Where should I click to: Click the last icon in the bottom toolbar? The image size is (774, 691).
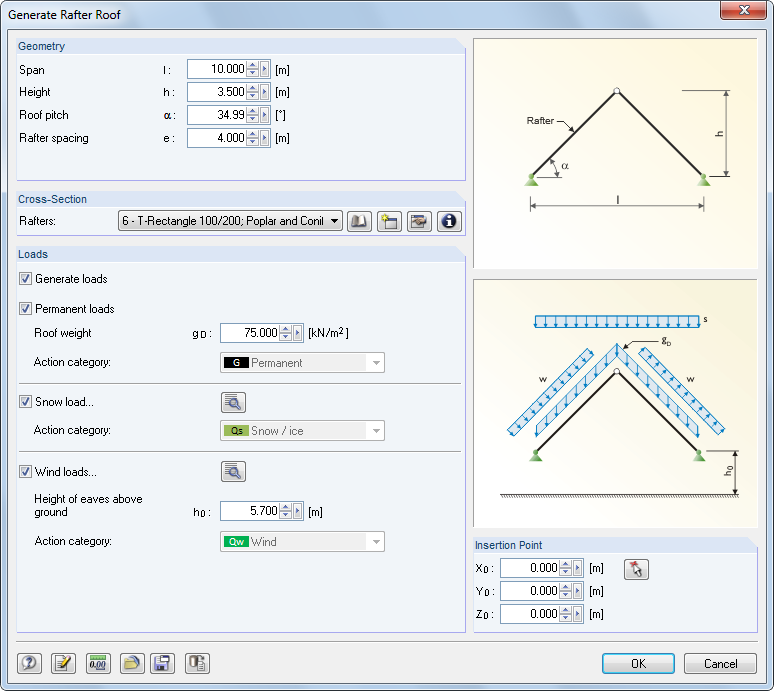click(197, 663)
